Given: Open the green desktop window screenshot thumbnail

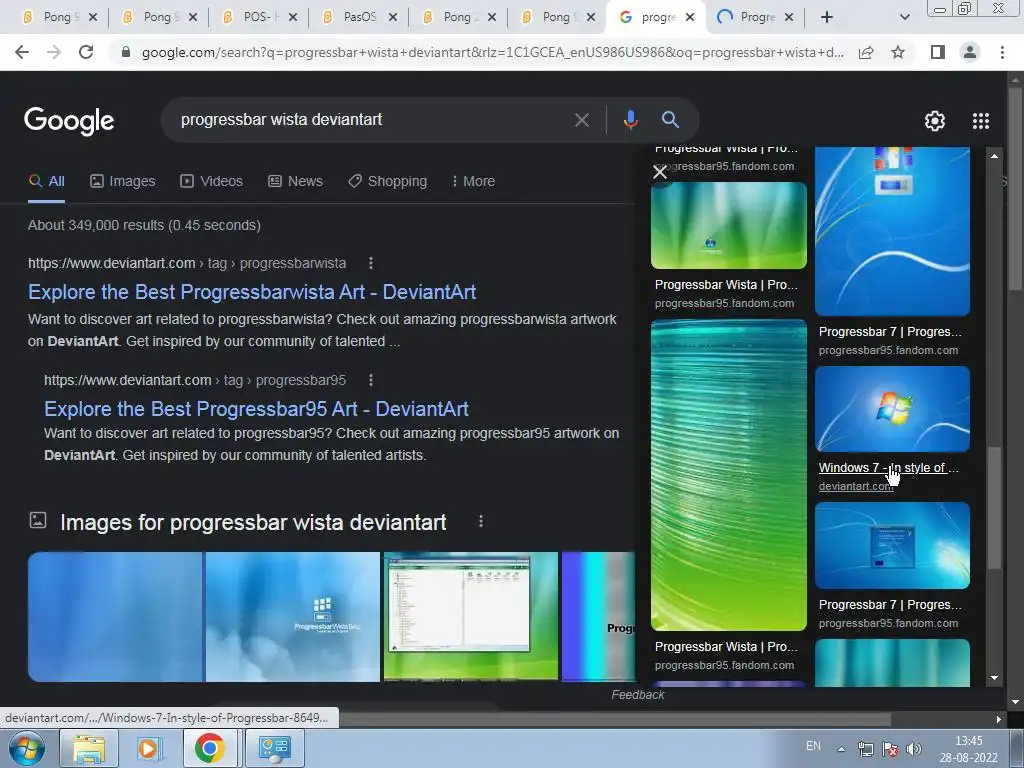Looking at the screenshot, I should point(471,617).
